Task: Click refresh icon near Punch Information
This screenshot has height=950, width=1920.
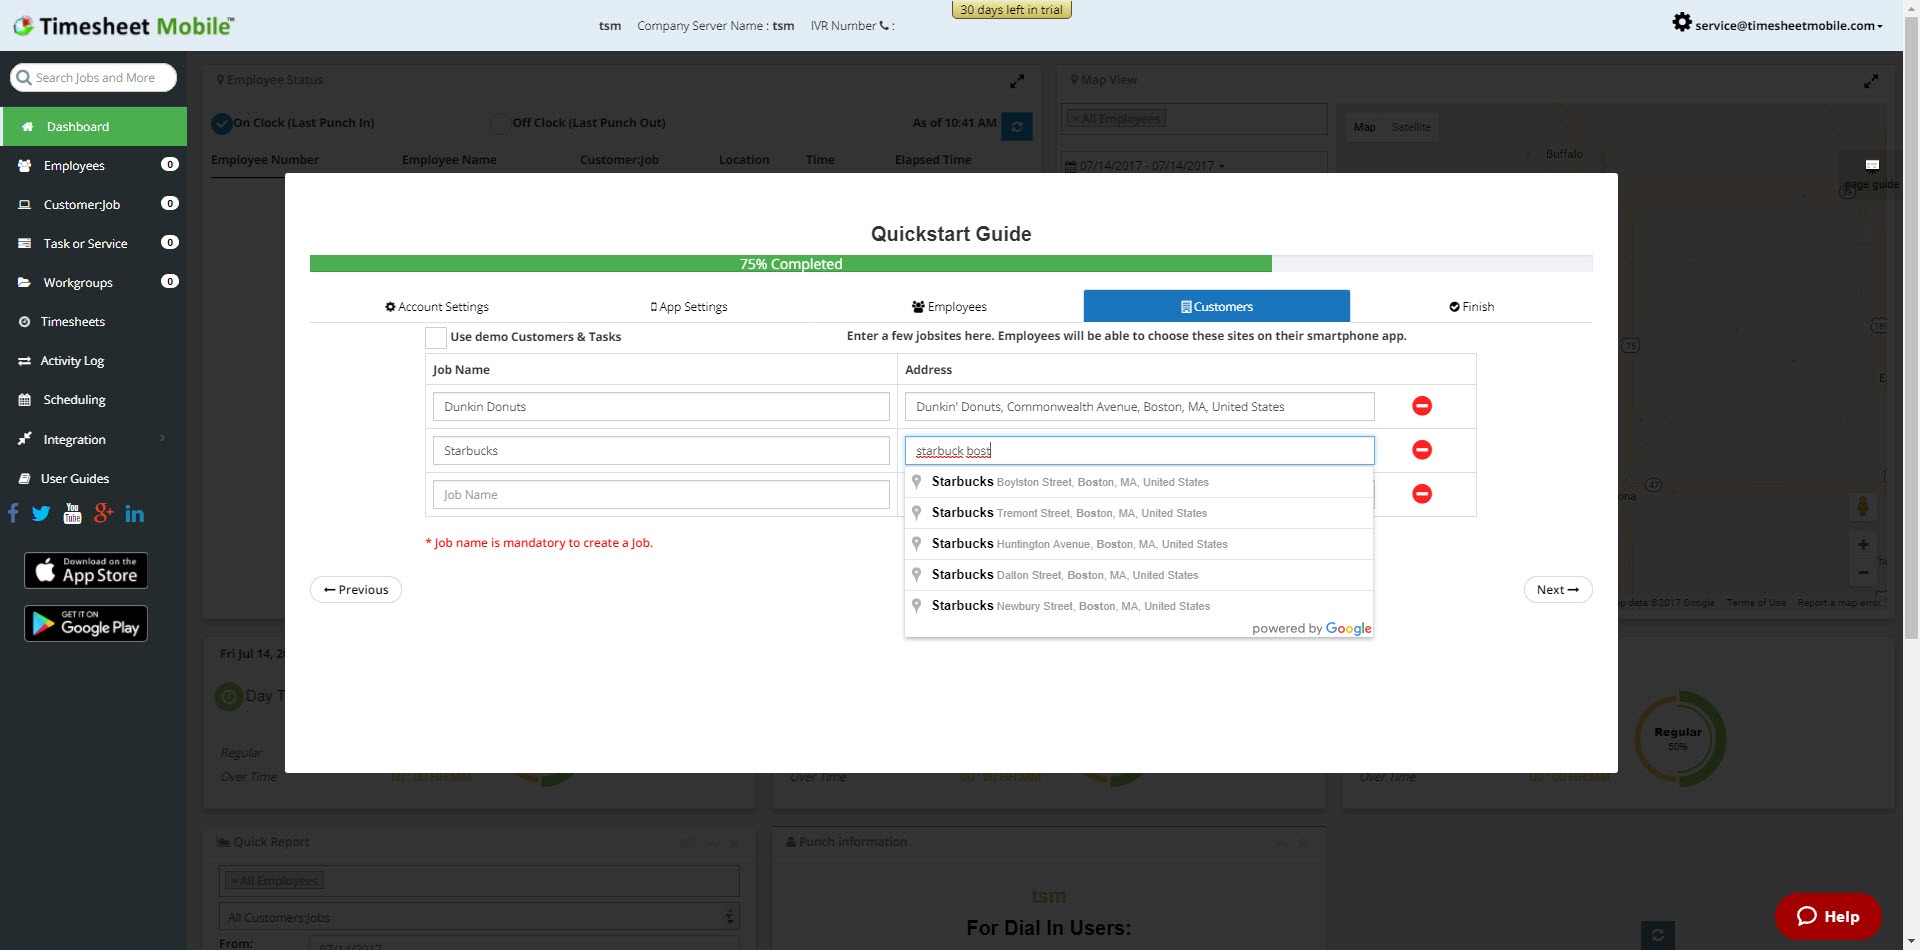Action: 1658,935
